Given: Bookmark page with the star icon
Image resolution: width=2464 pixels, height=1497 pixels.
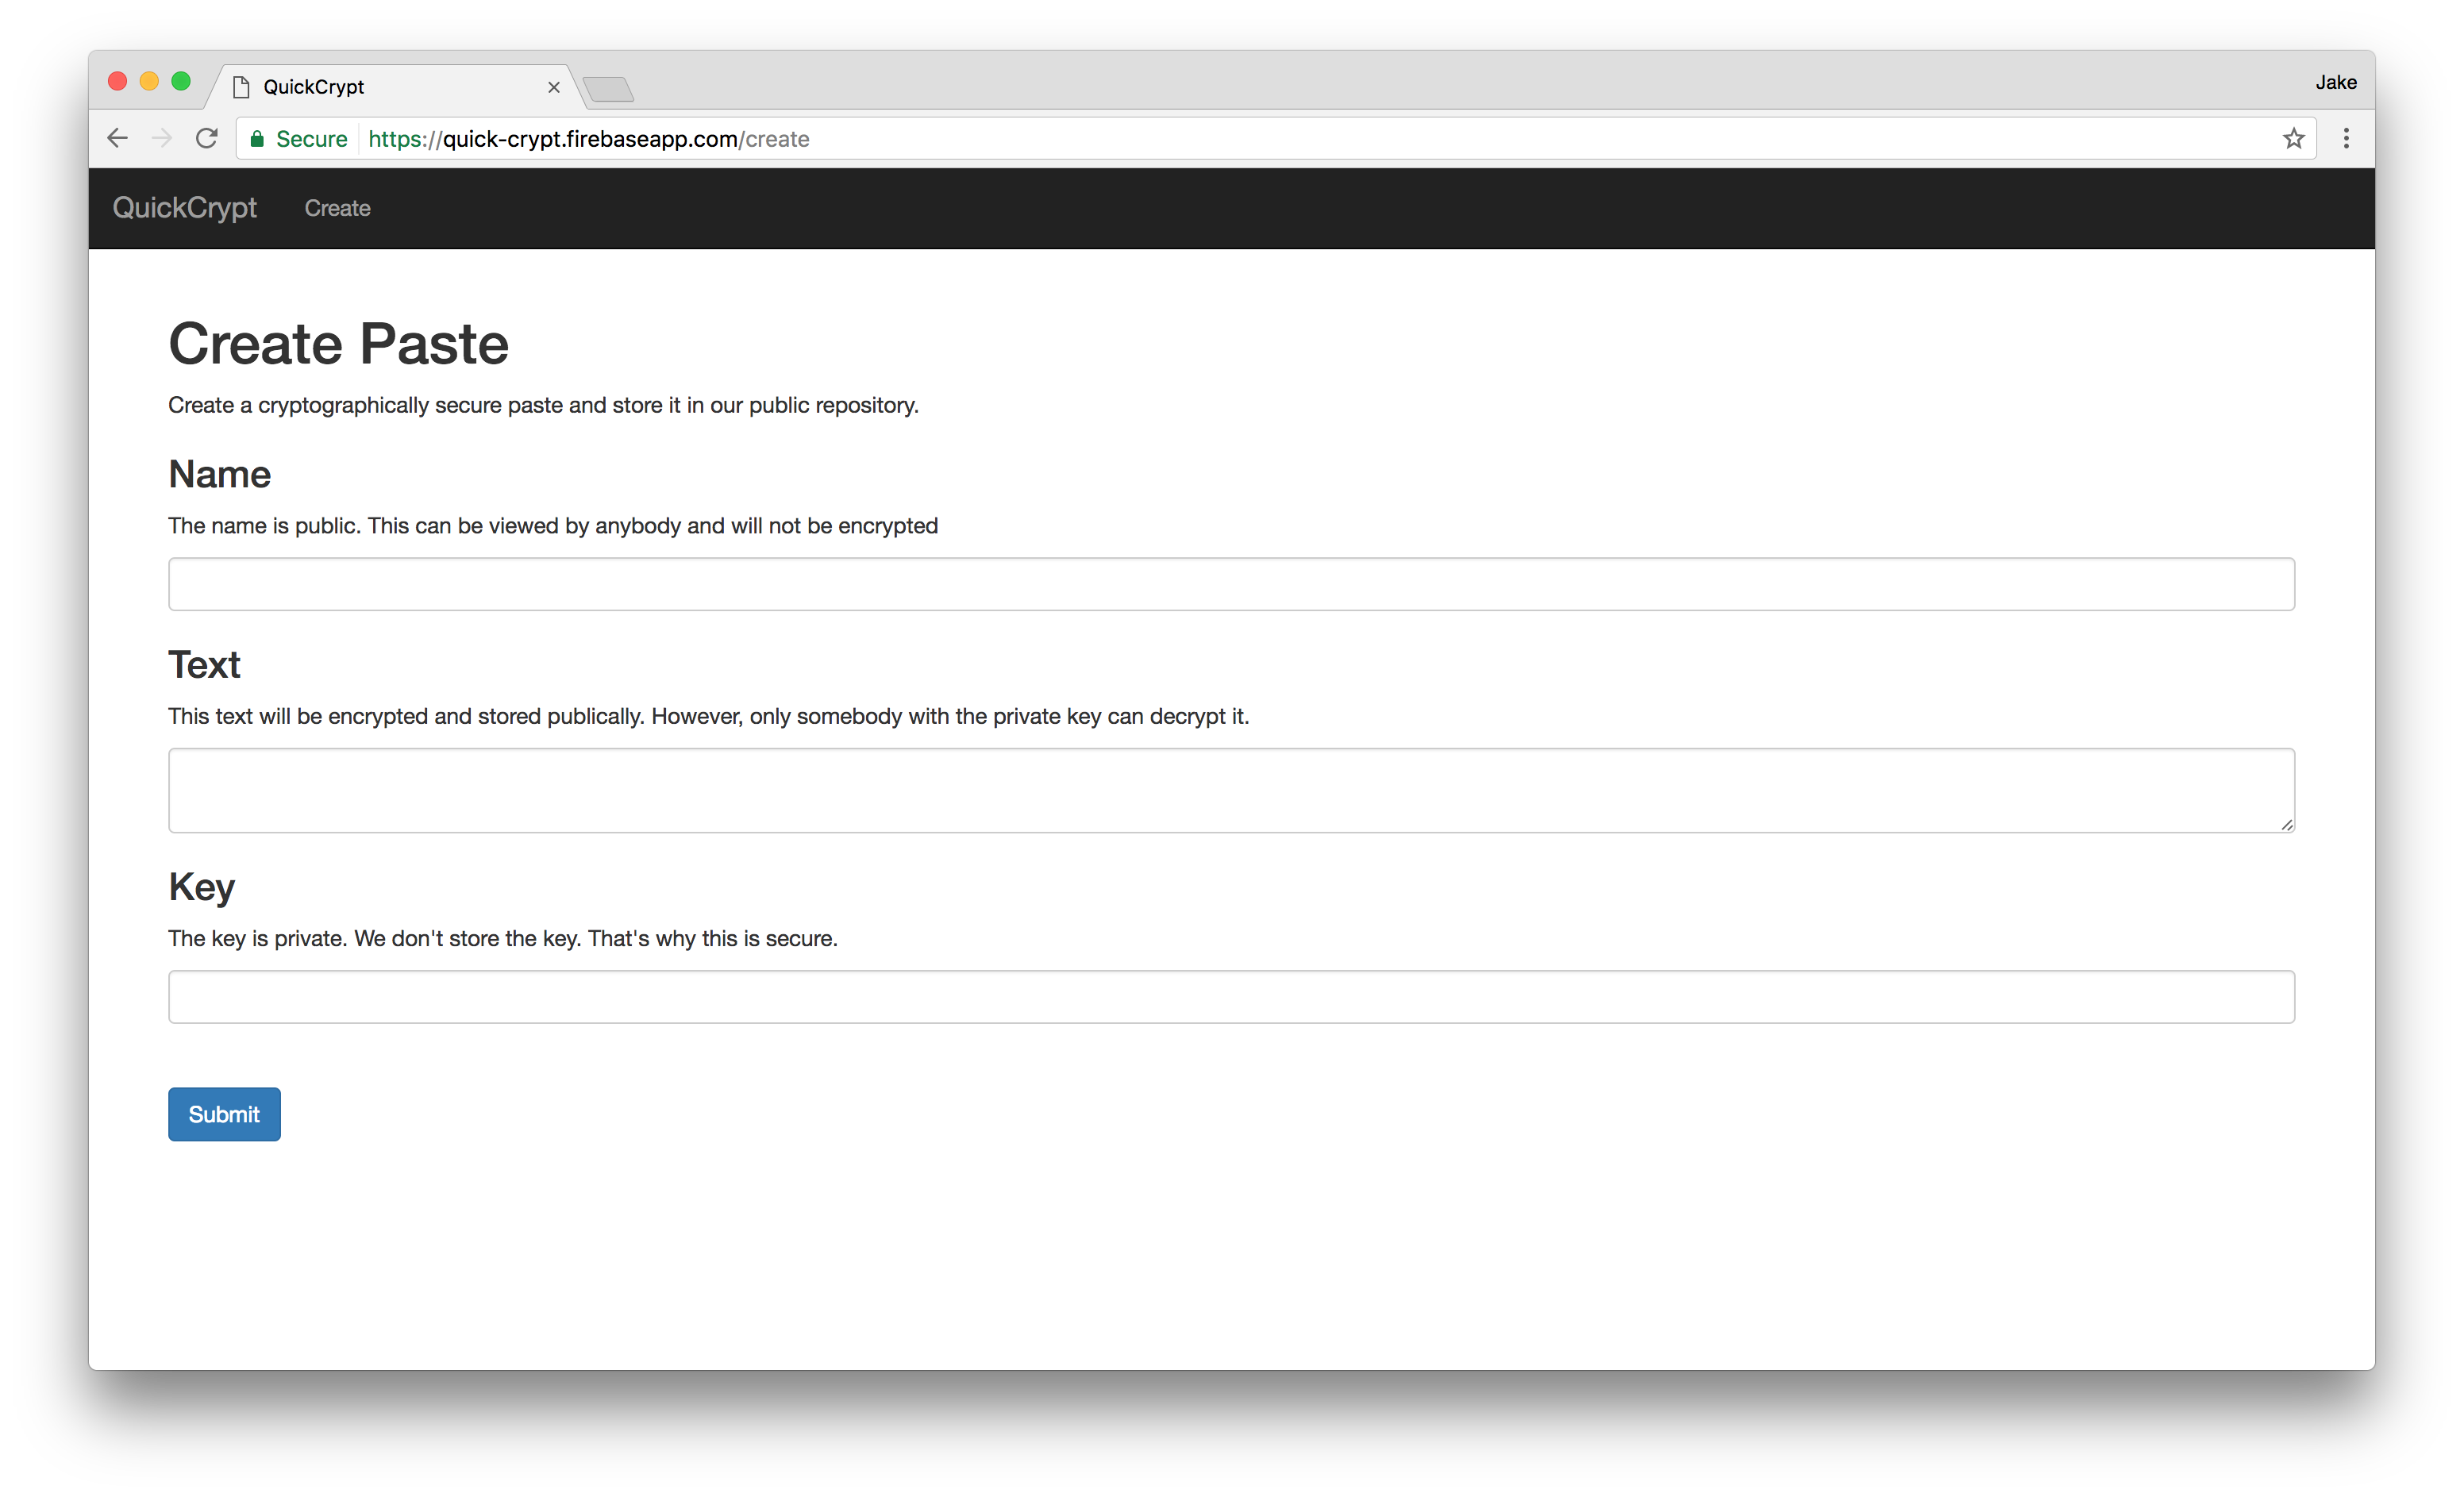Looking at the screenshot, I should point(2293,139).
